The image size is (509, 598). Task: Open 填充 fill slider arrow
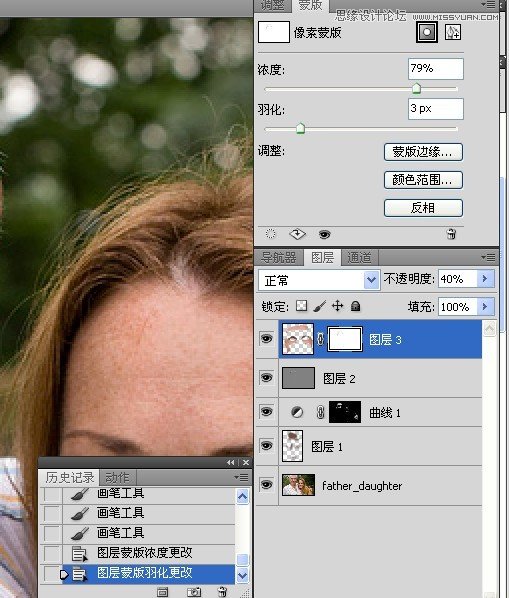click(485, 307)
